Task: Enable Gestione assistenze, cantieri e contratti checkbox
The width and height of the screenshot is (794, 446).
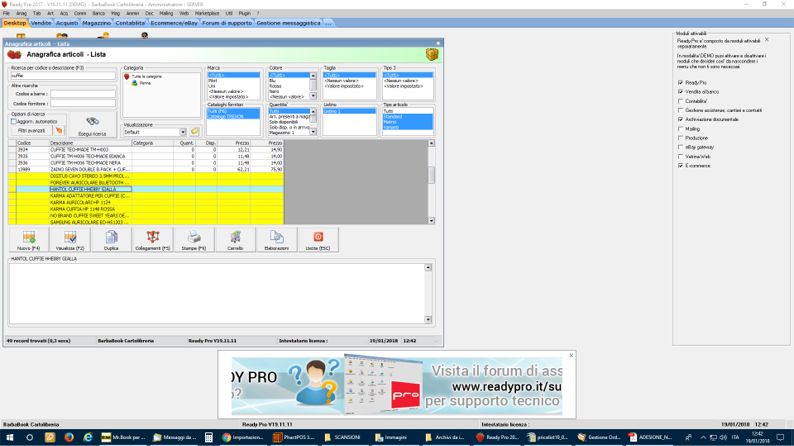Action: click(x=681, y=110)
